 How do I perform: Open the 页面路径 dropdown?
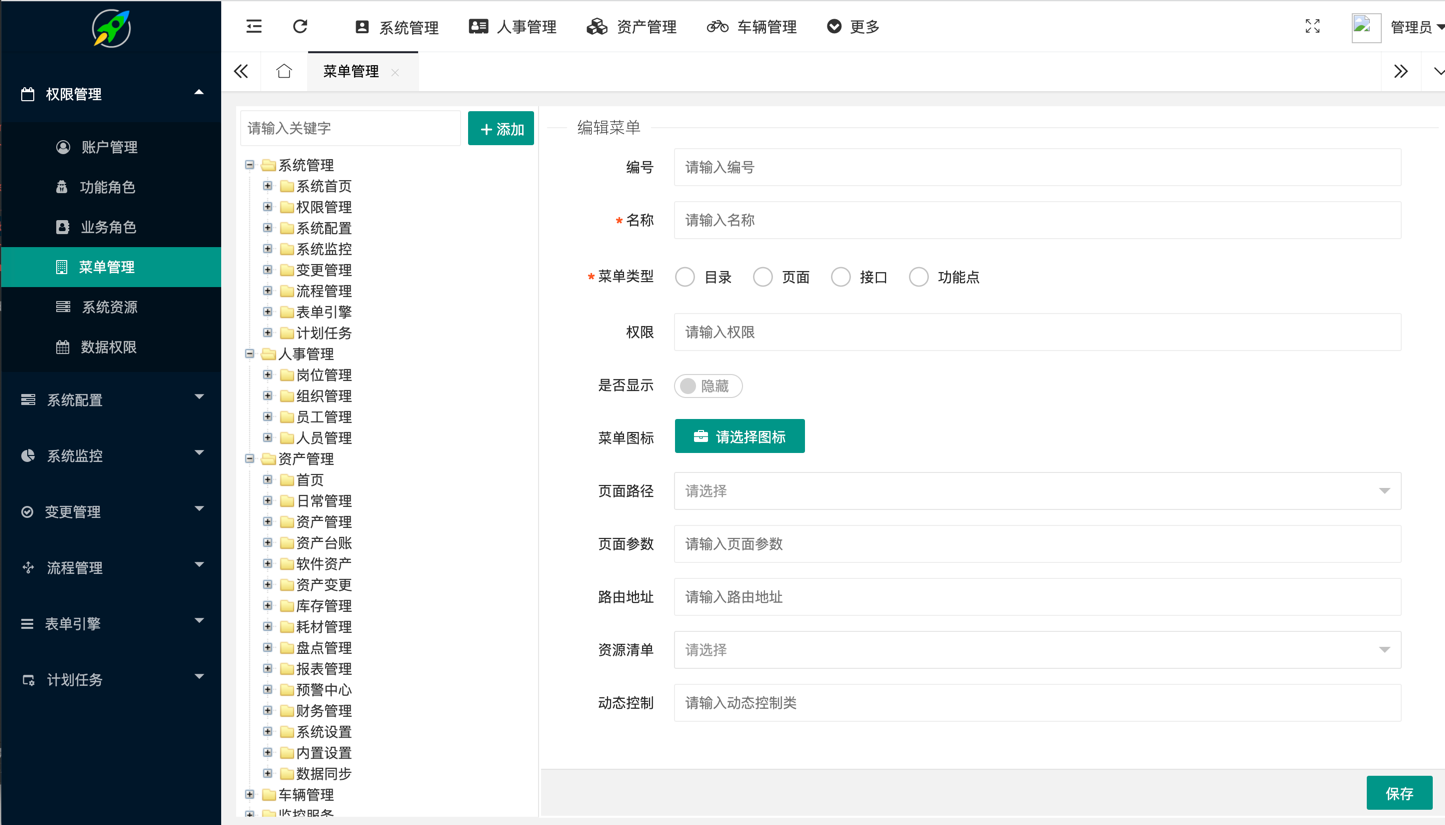point(1037,491)
